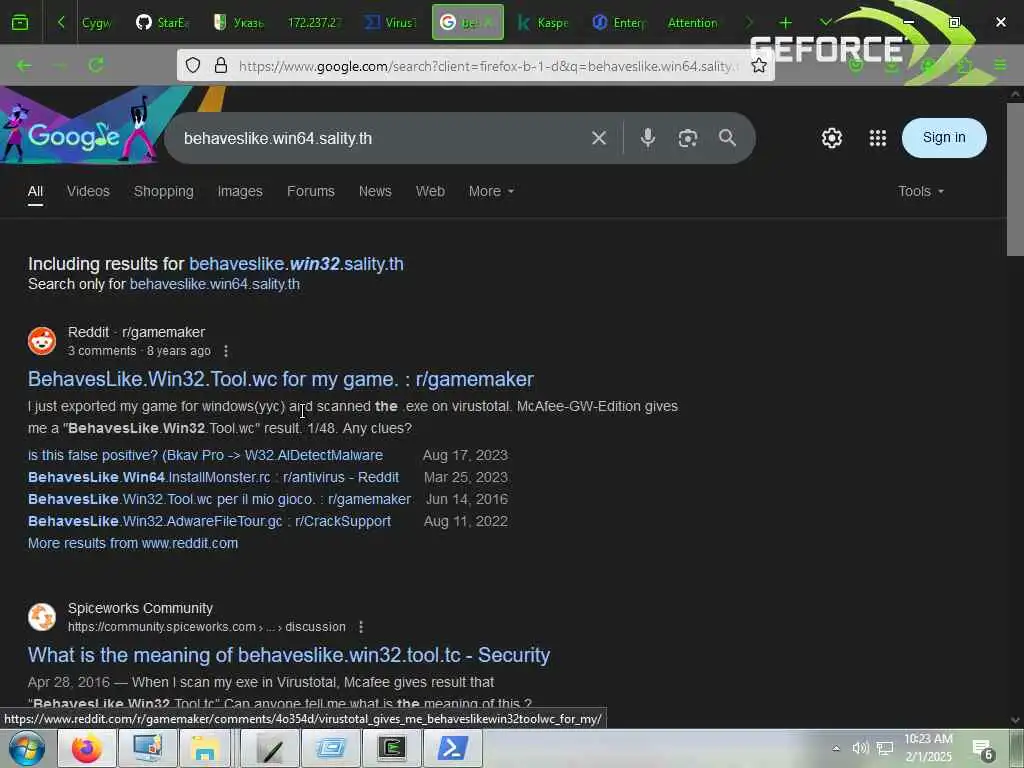Click the Reddit favicon of first result

[x=42, y=341]
